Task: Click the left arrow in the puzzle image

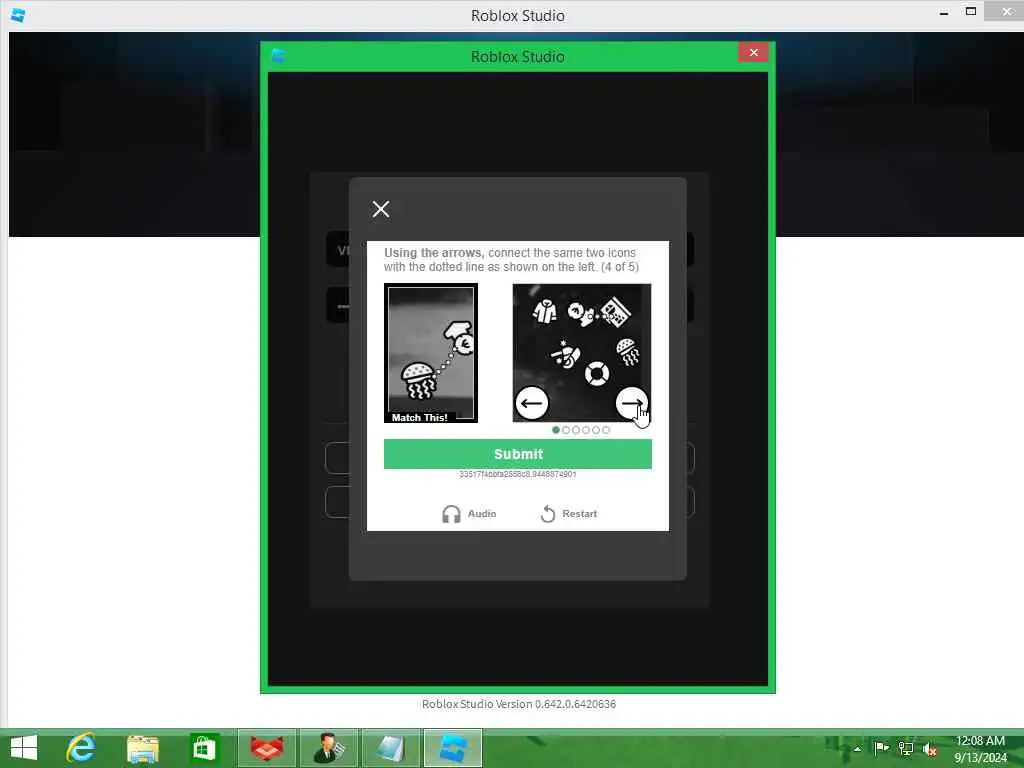Action: [x=532, y=403]
